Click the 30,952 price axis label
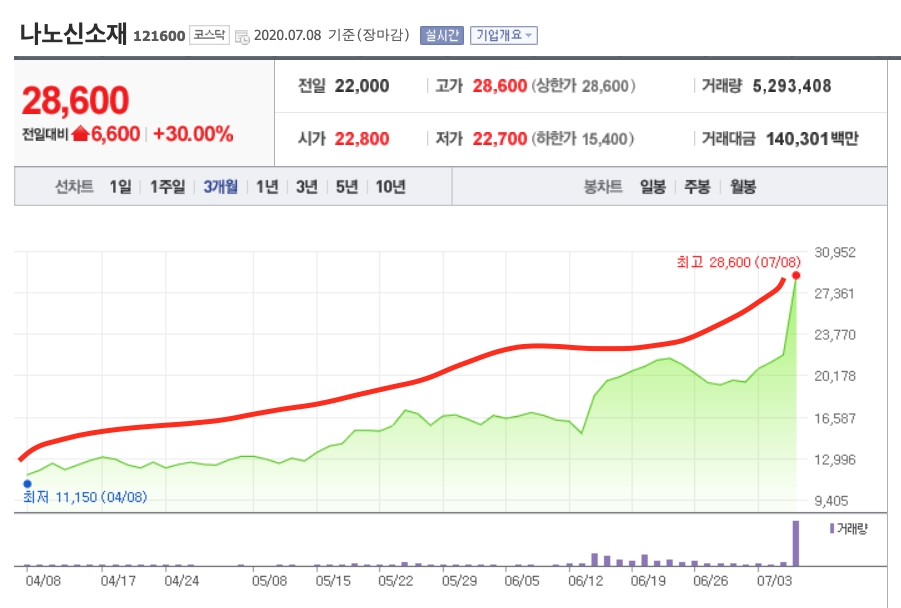 (835, 252)
